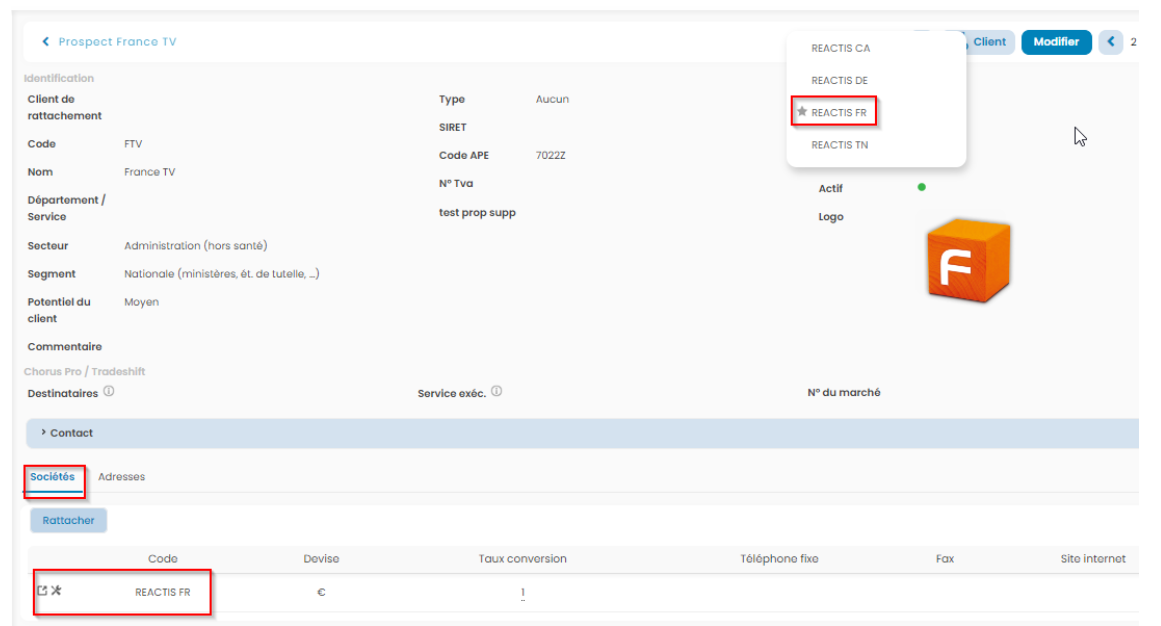Select REACTIS DE from the company dropdown
The image size is (1161, 626).
tap(839, 80)
